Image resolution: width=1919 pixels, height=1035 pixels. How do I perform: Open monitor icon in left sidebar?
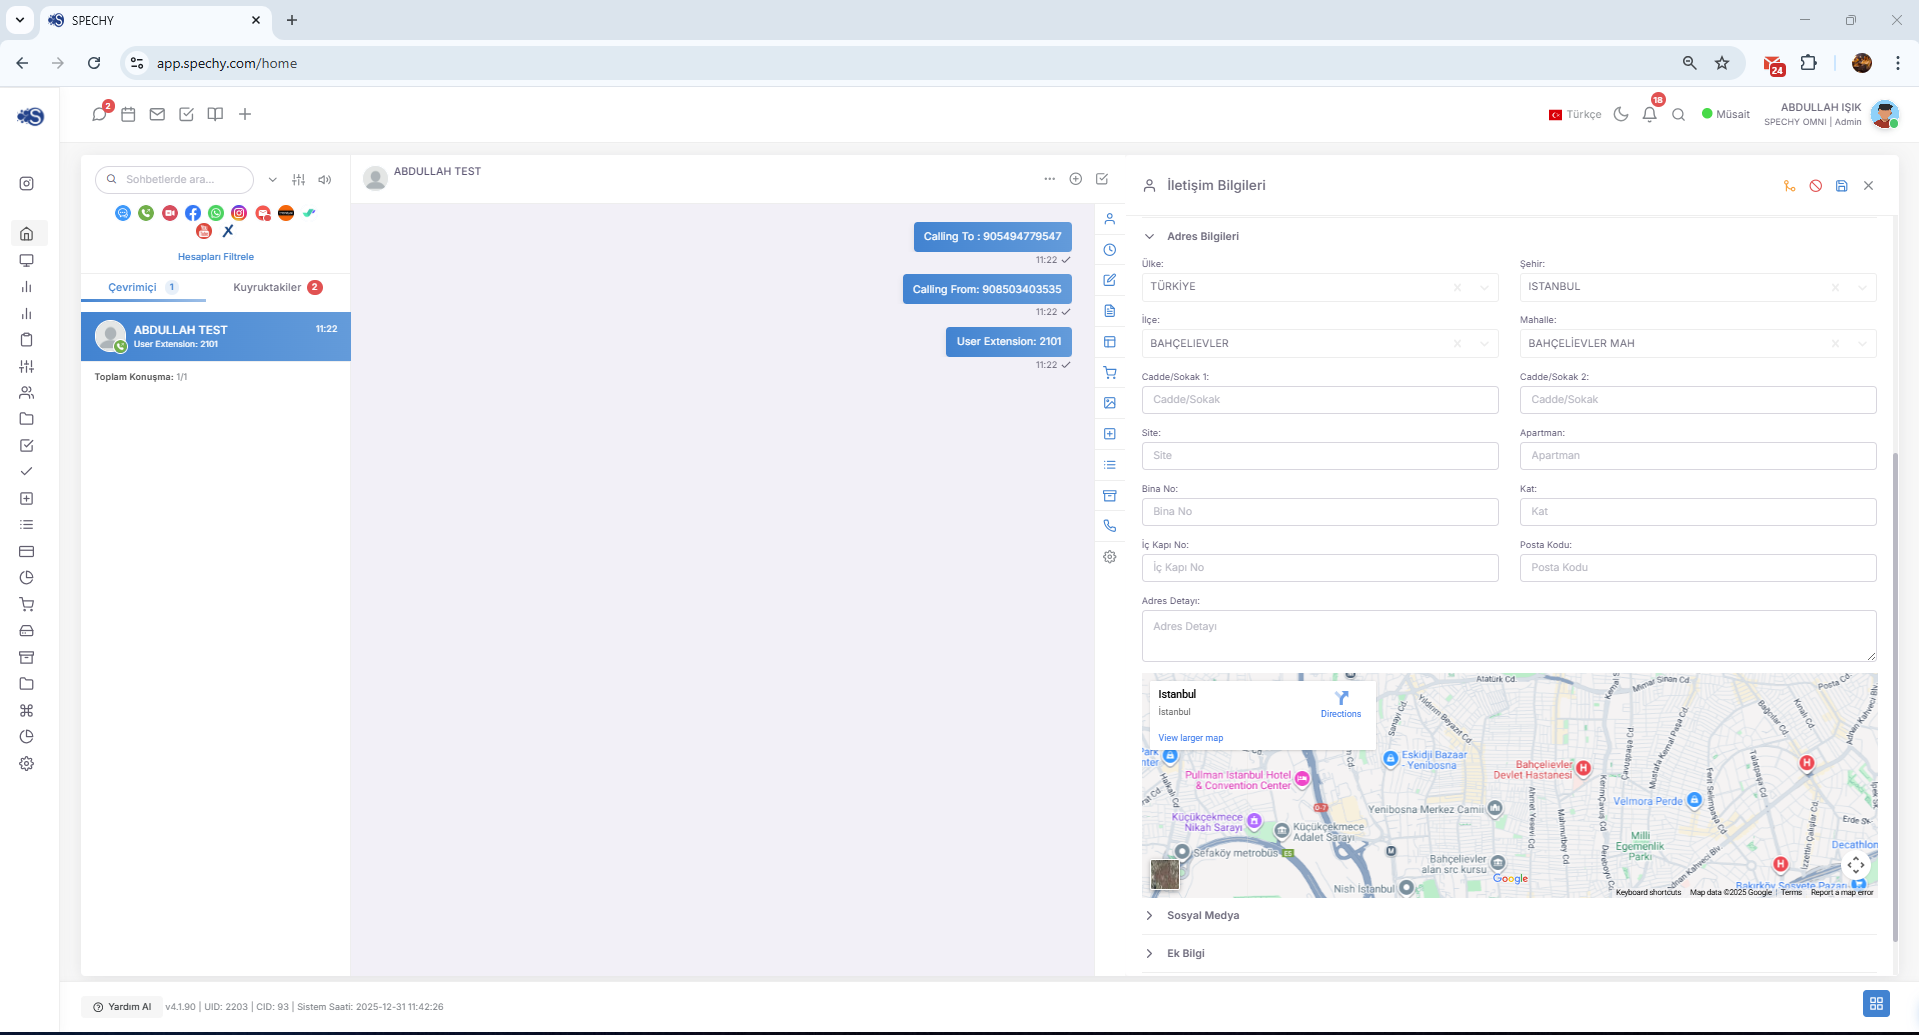(x=27, y=260)
